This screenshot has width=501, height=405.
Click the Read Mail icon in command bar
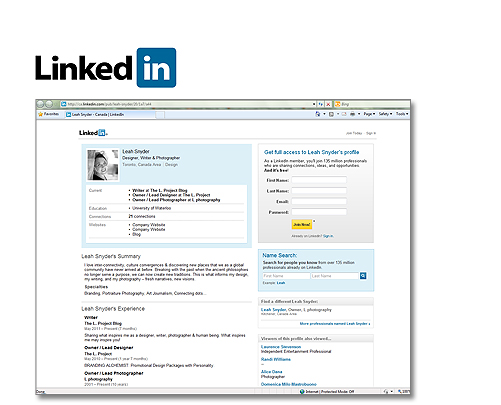tap(344, 114)
